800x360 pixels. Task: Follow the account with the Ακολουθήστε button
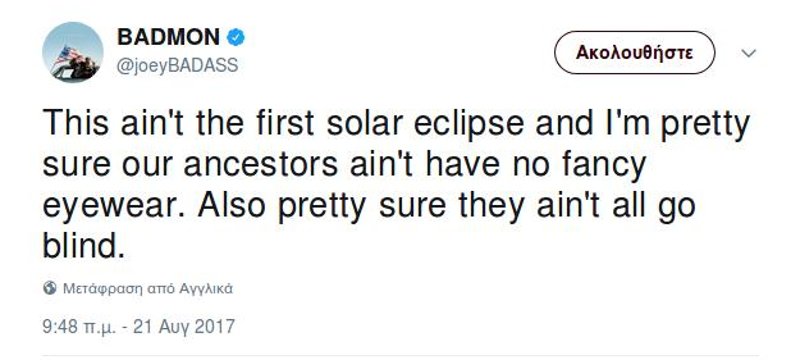pyautogui.click(x=635, y=53)
